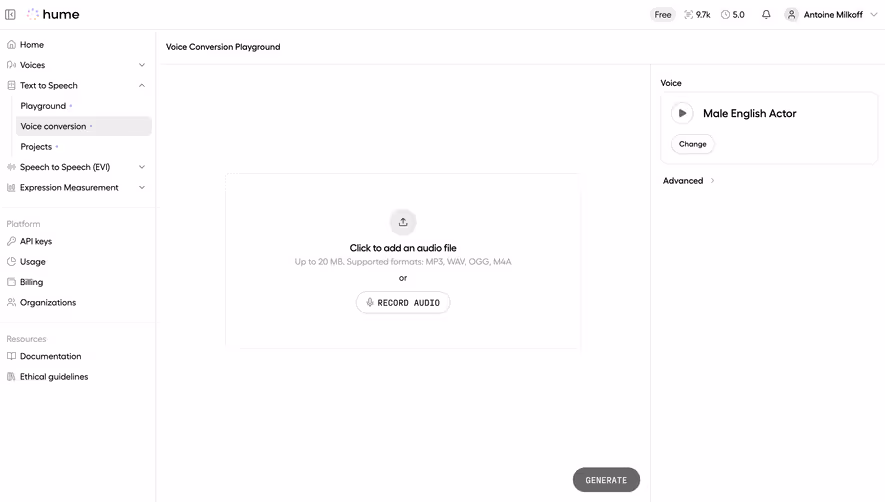The height and width of the screenshot is (502, 885).
Task: Expand the Advanced settings
Action: coord(689,181)
